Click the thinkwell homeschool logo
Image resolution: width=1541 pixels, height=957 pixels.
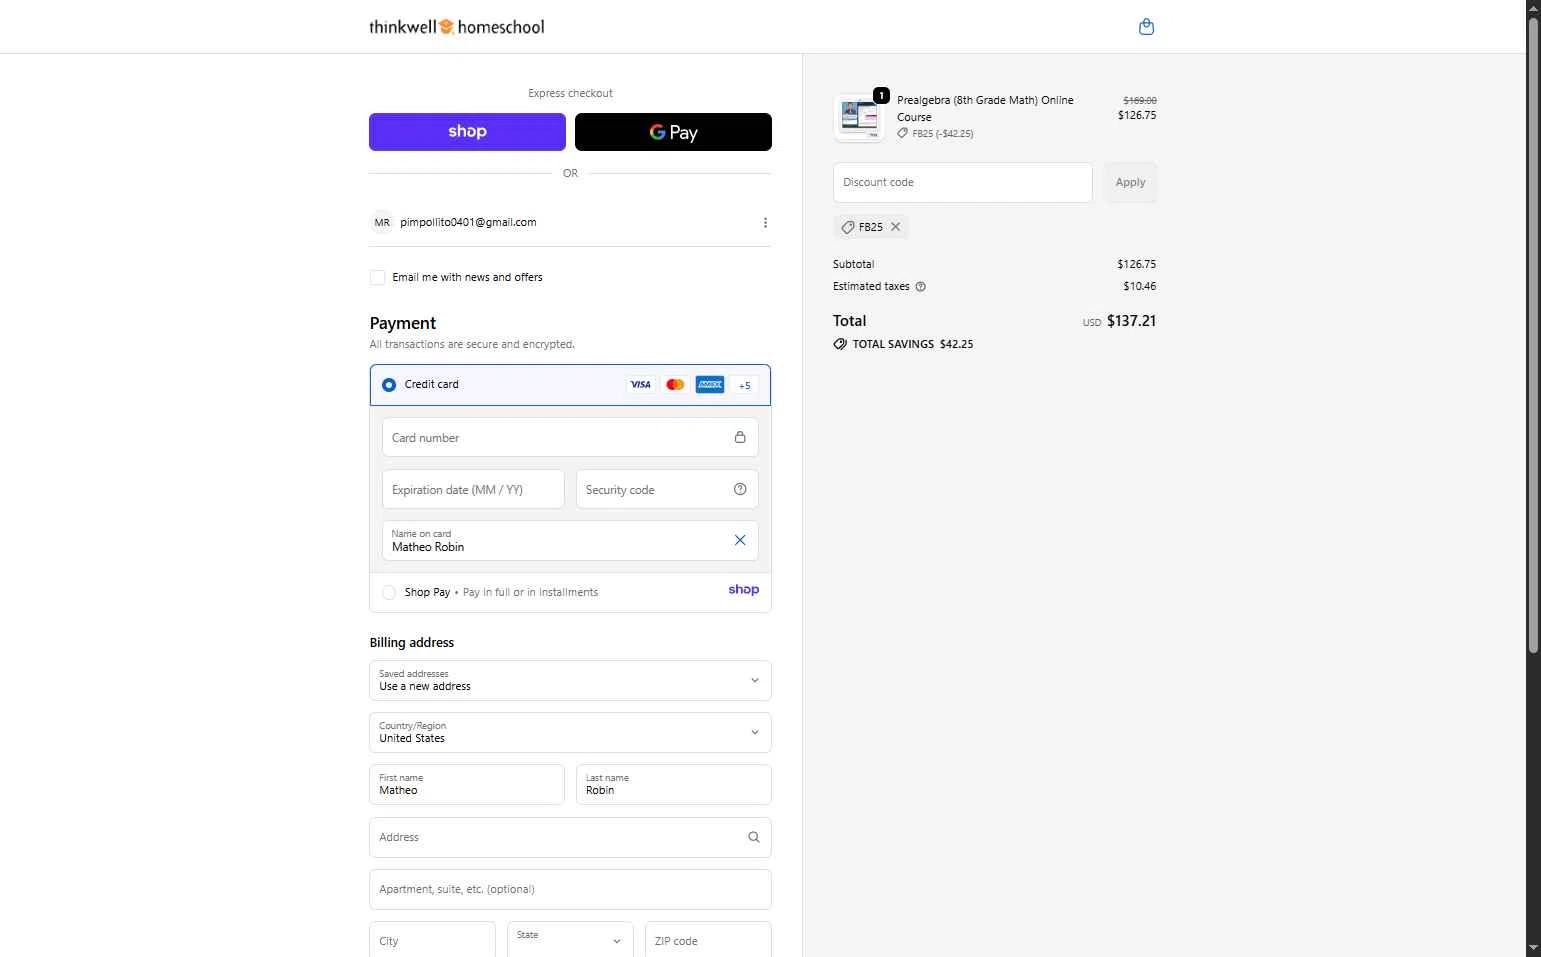(x=457, y=27)
